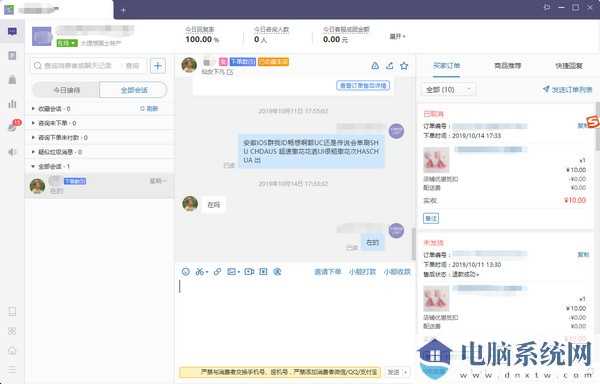Click the 邀请下单 link above input
The width and height of the screenshot is (600, 384).
click(x=327, y=272)
